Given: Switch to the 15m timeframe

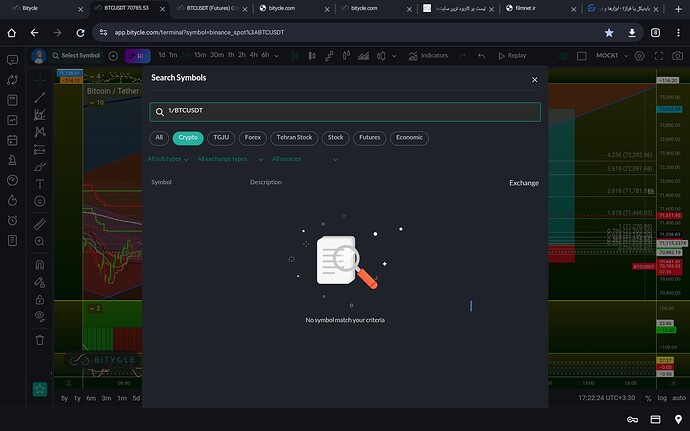Looking at the screenshot, I should point(200,55).
